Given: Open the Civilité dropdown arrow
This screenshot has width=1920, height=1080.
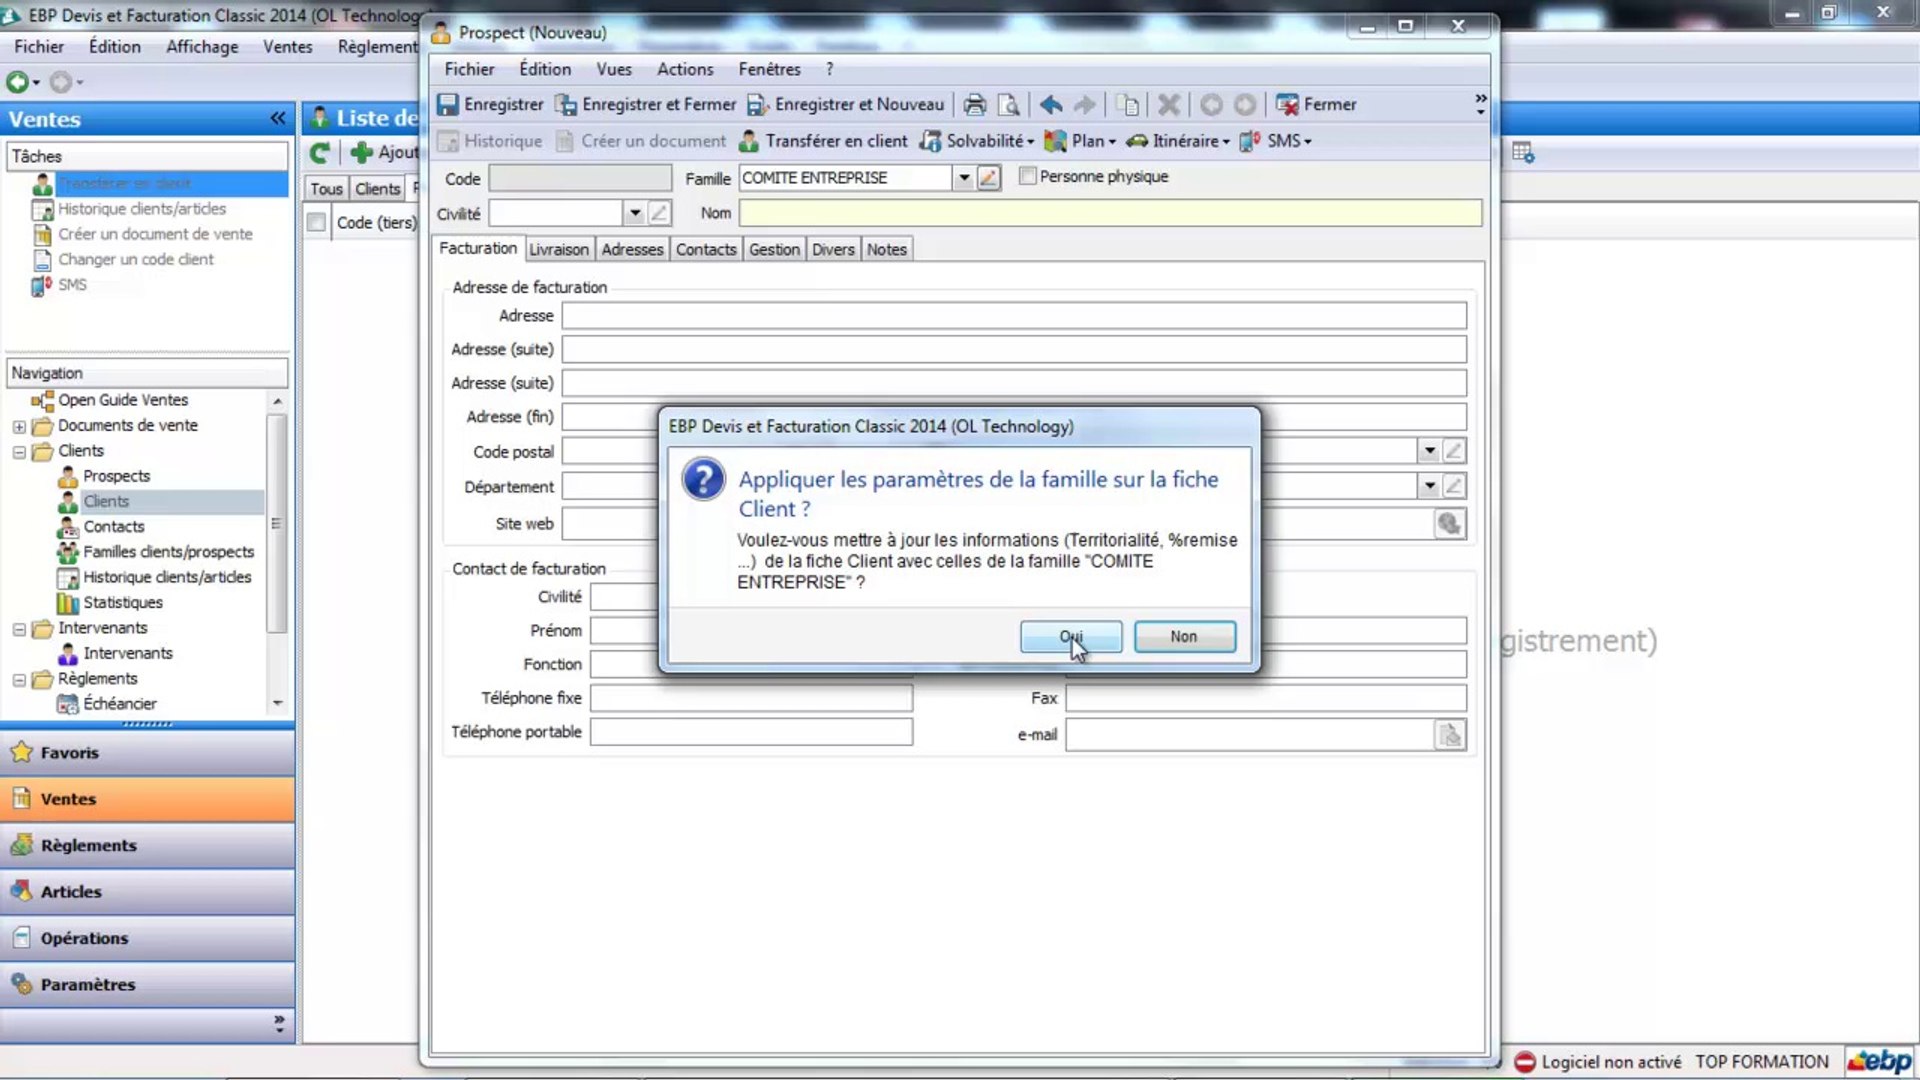Looking at the screenshot, I should [635, 213].
